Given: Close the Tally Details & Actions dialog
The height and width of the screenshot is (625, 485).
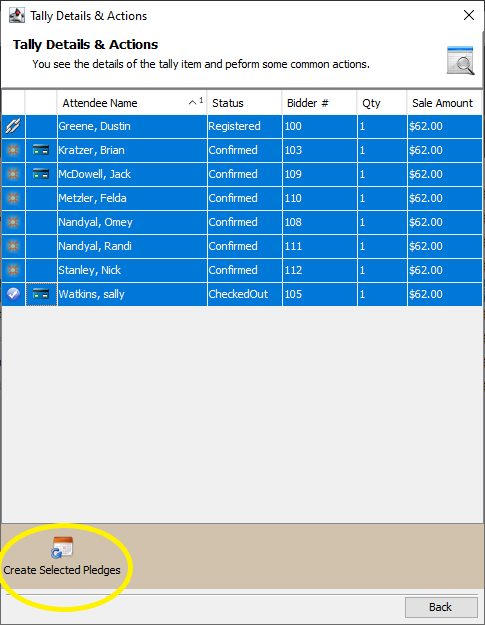Looking at the screenshot, I should coord(469,15).
